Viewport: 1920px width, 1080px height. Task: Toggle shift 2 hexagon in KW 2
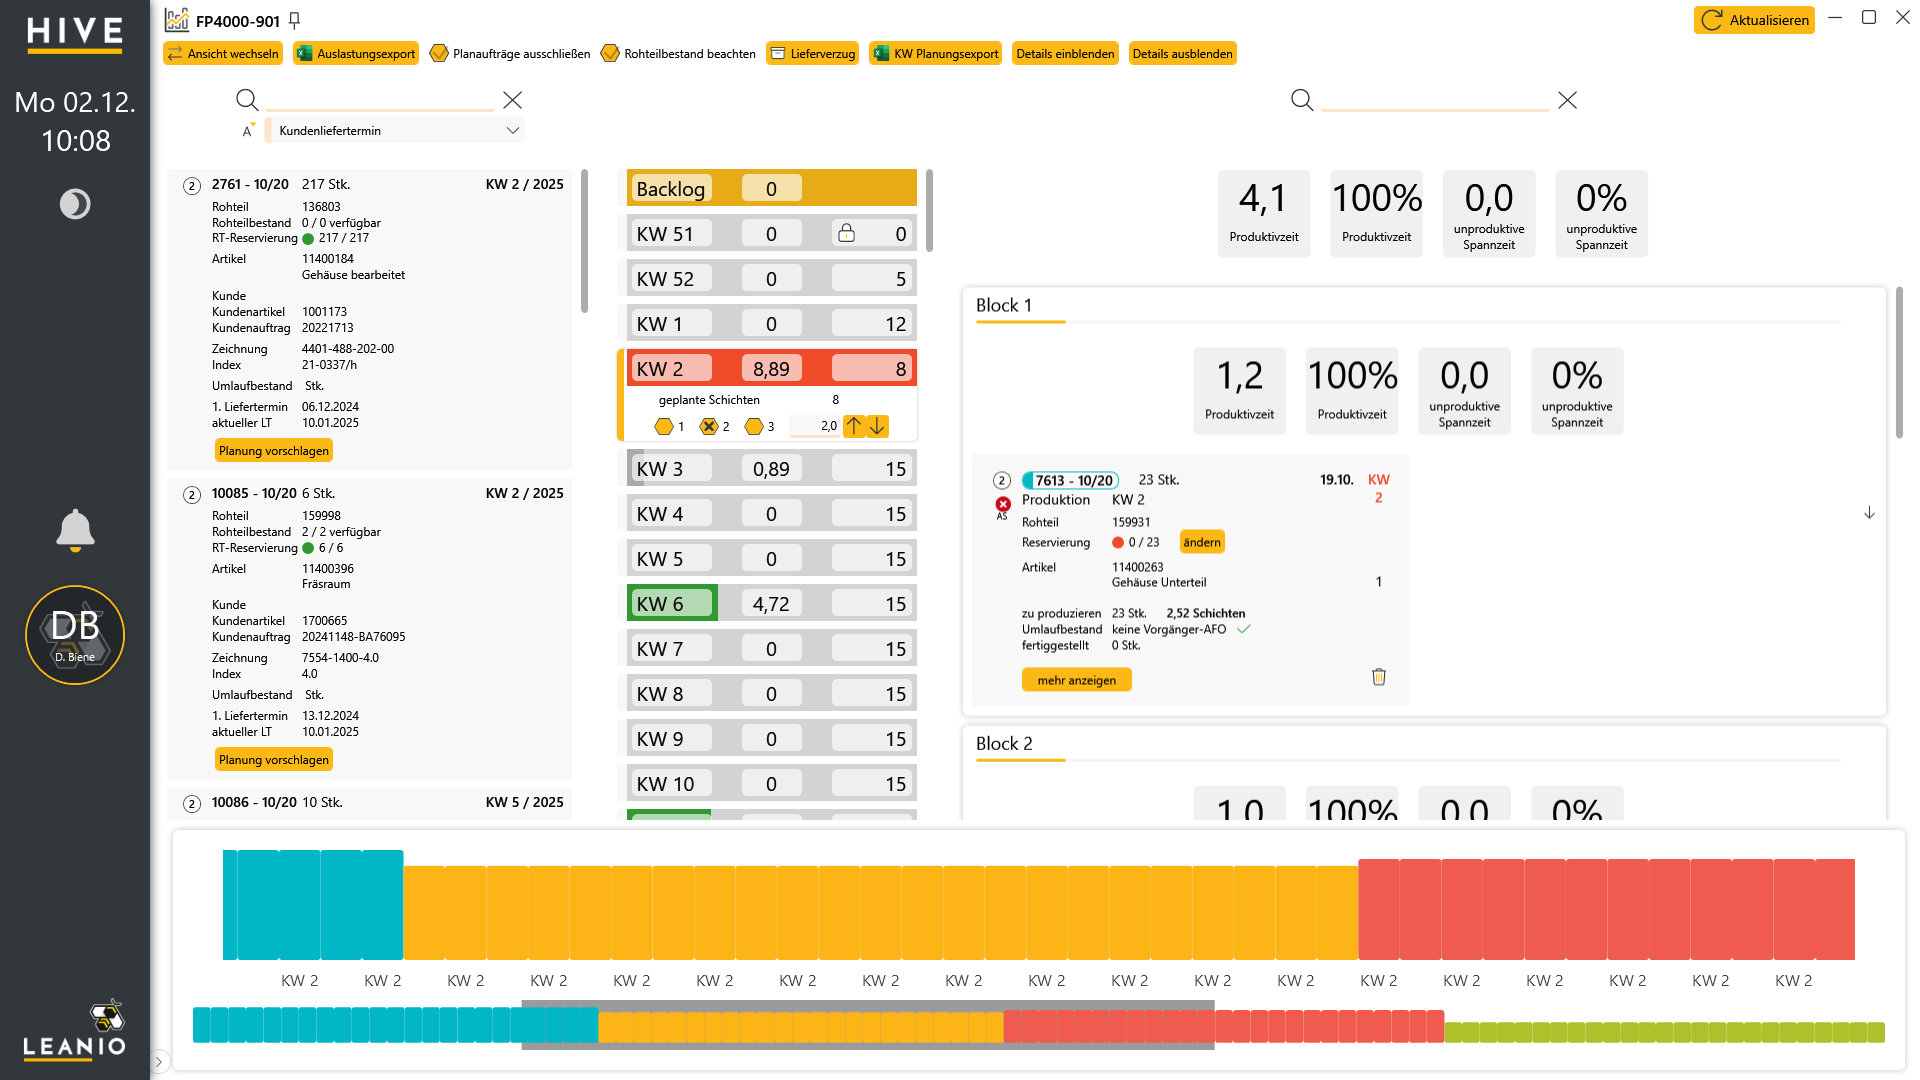coord(709,426)
